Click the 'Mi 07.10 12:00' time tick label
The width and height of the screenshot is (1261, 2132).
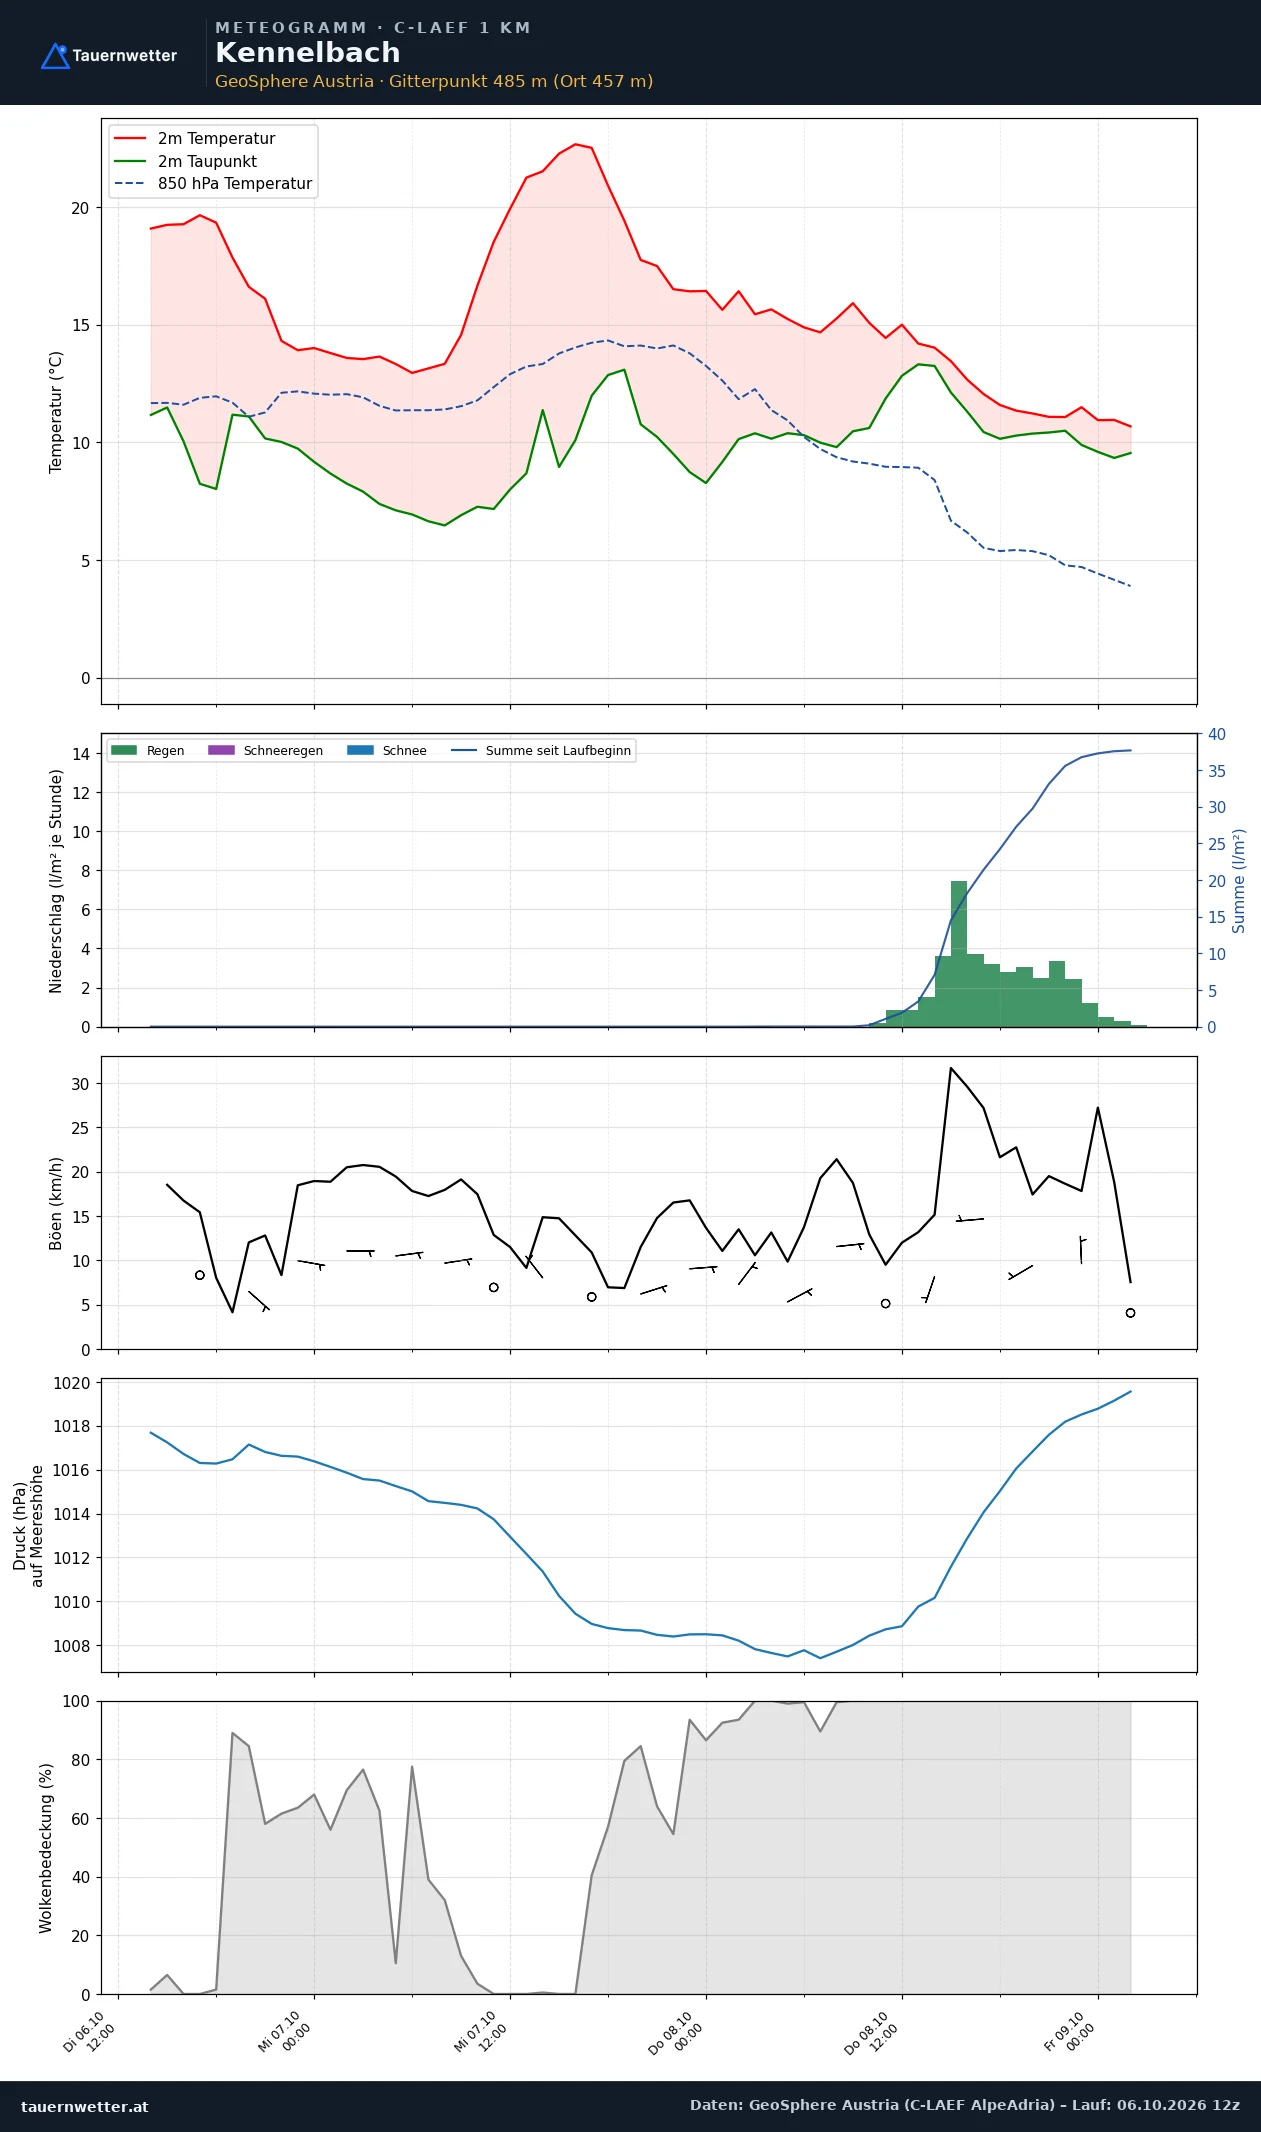tap(482, 2031)
